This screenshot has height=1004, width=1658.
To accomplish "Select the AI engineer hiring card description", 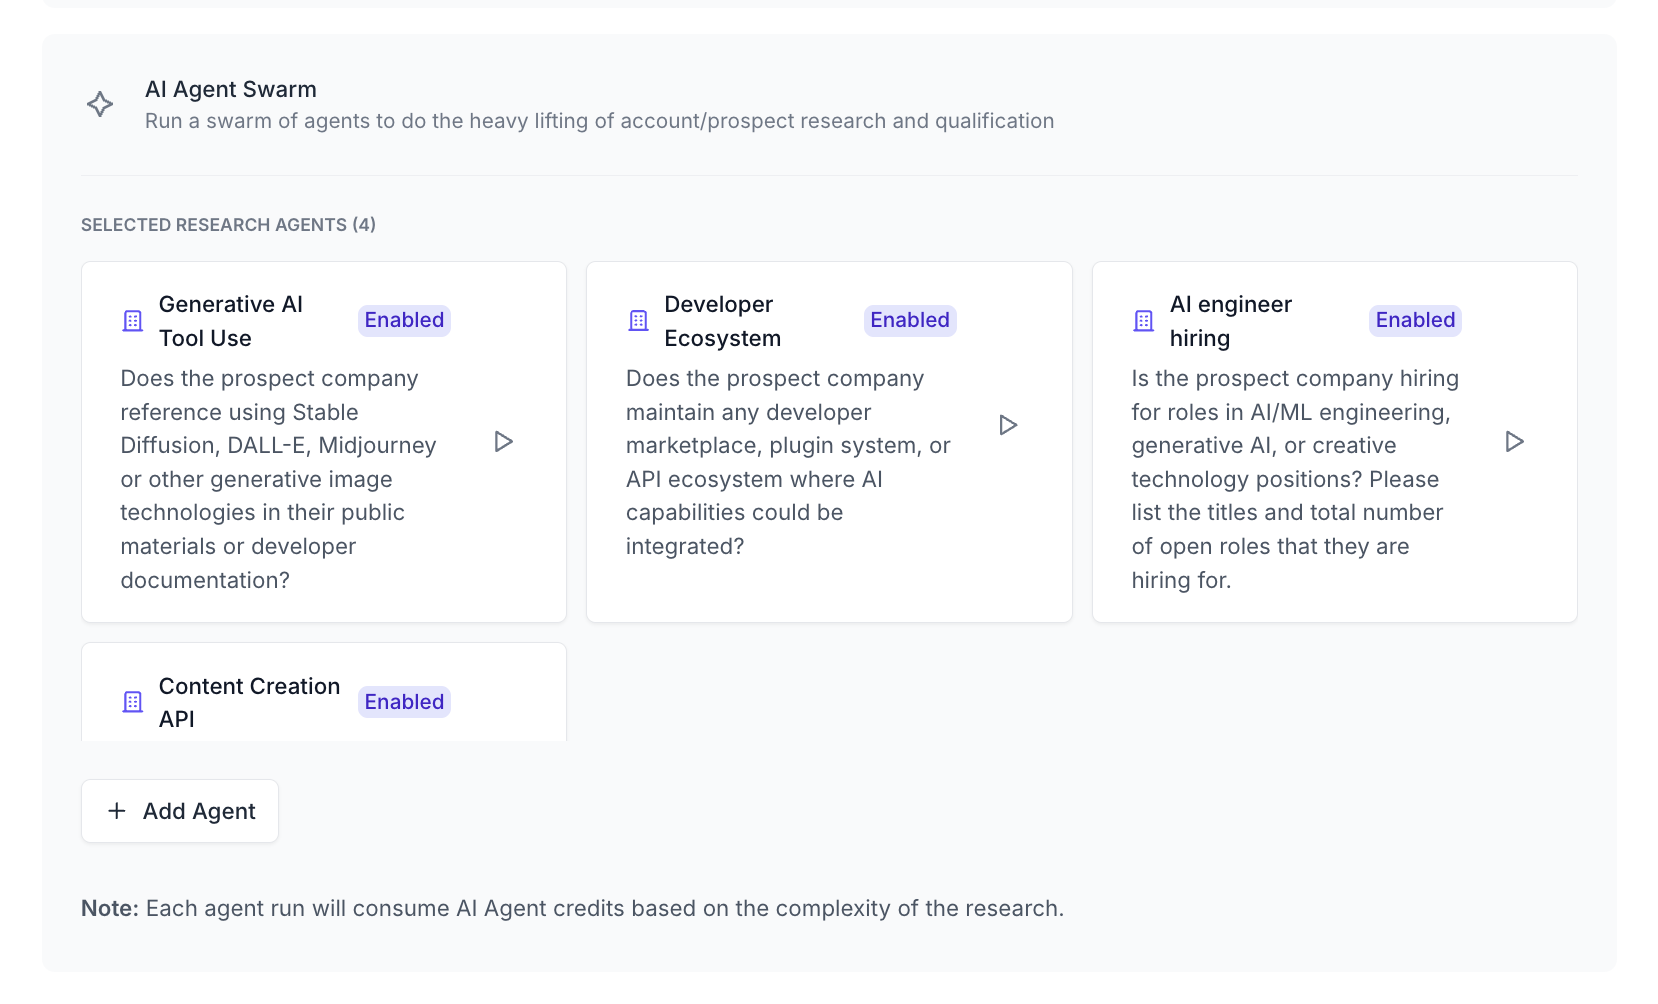I will pyautogui.click(x=1294, y=479).
